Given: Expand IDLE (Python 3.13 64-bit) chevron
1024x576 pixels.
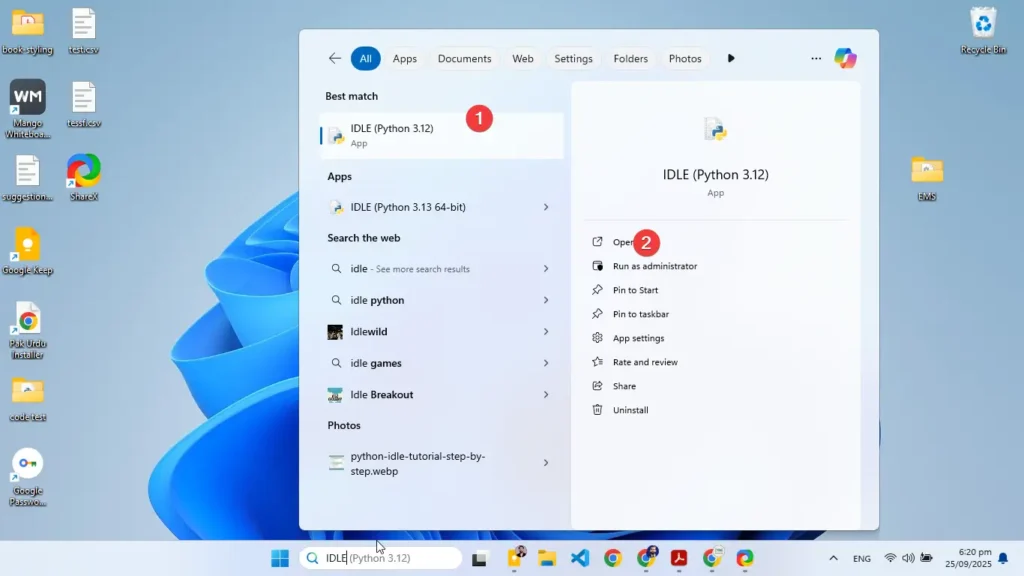Looking at the screenshot, I should 546,207.
